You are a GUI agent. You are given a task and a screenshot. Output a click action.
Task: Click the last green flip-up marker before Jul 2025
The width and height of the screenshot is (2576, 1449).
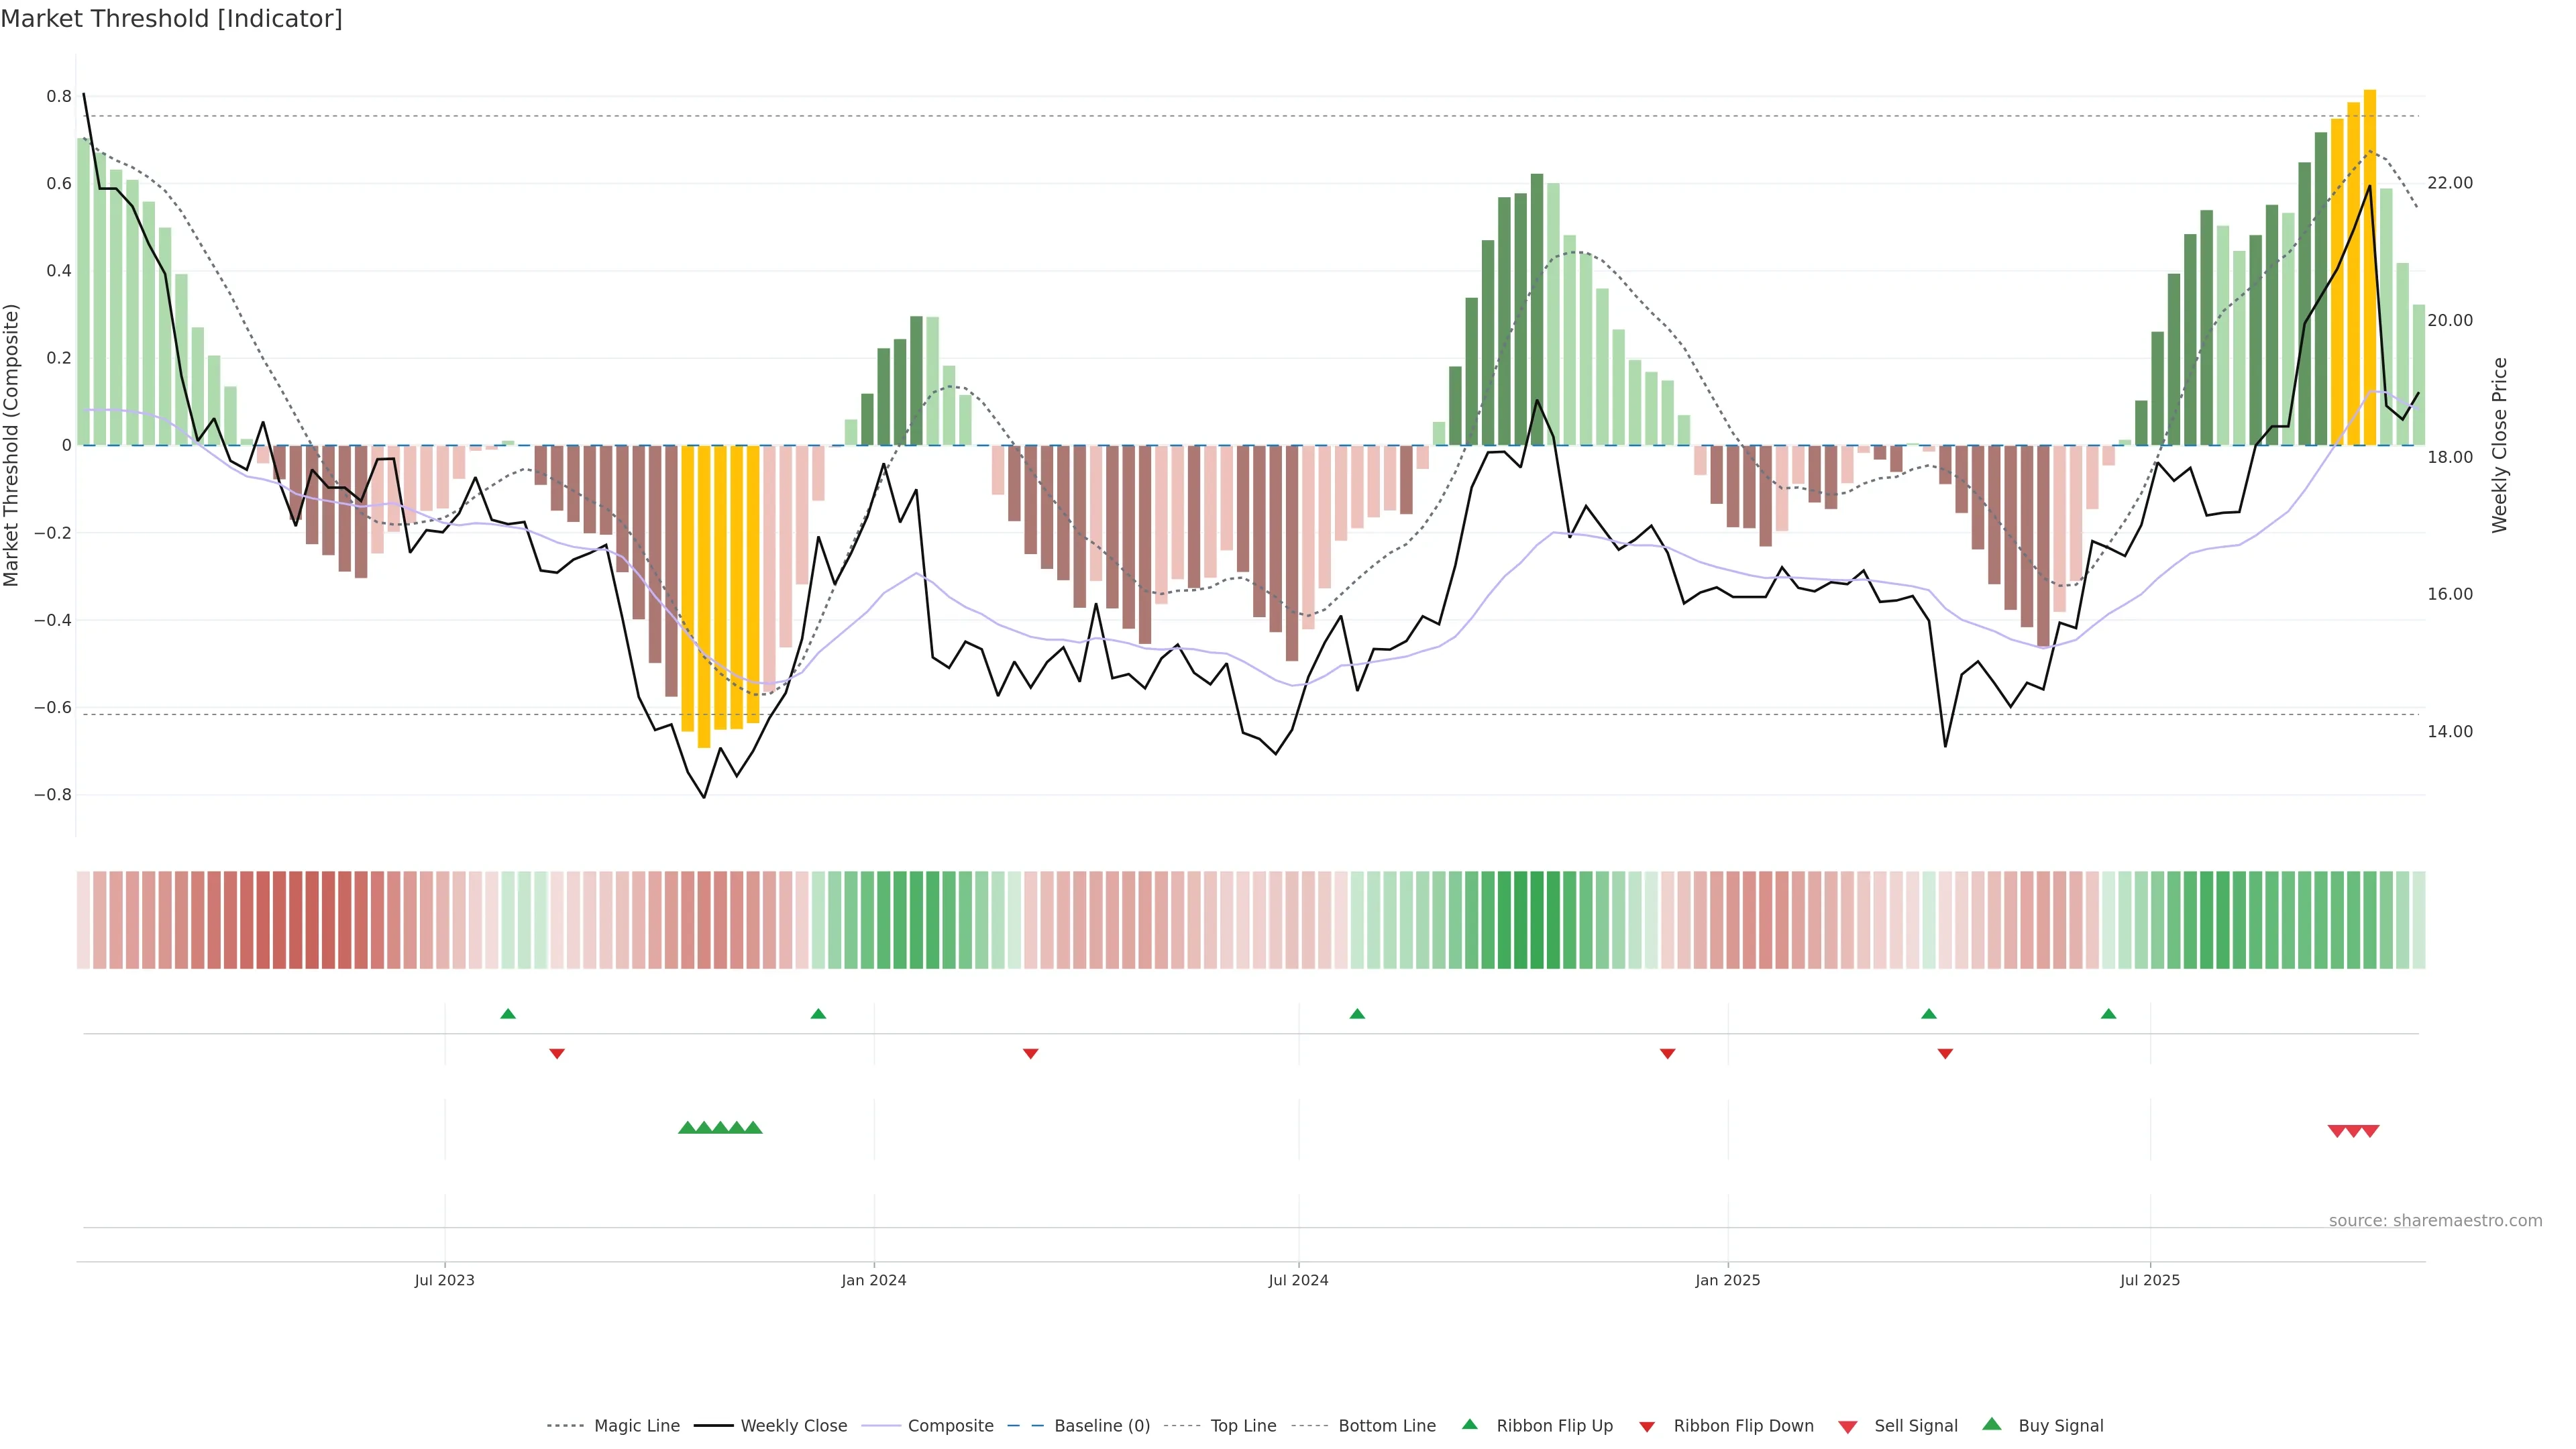pos(2109,1014)
